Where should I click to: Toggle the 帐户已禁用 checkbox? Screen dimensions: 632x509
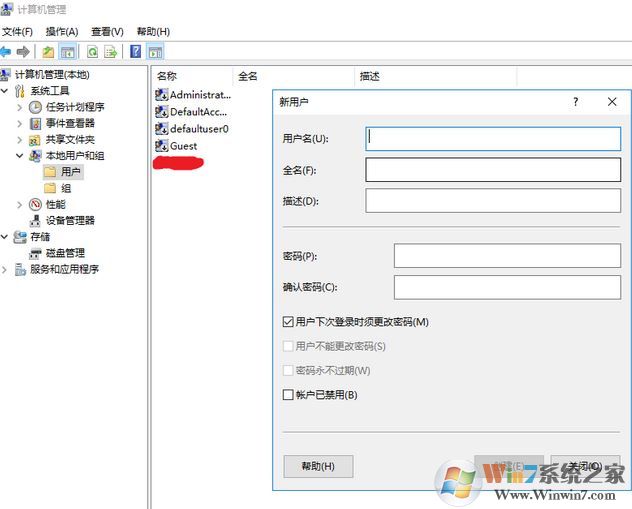(289, 395)
